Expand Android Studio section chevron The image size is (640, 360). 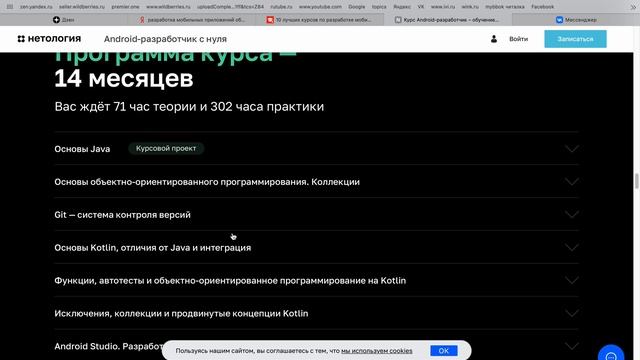click(x=572, y=346)
